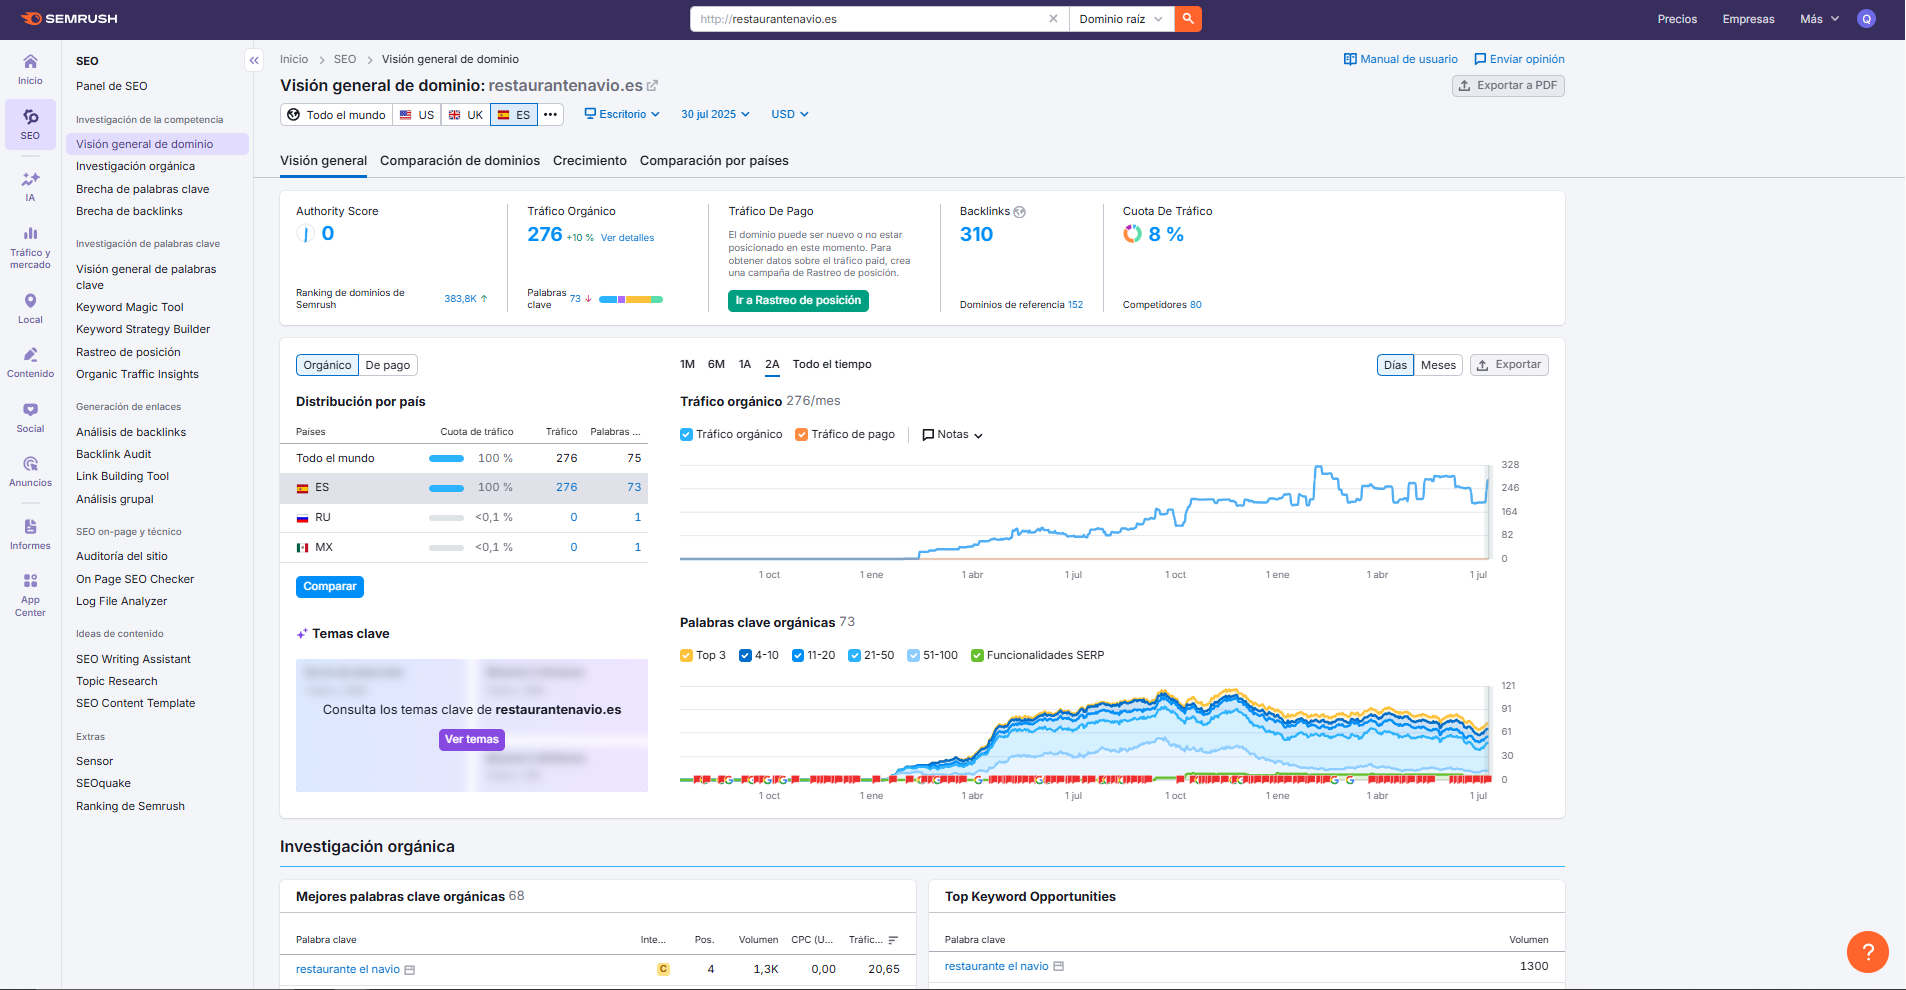Click the ES traffic share progress bar

click(x=447, y=488)
